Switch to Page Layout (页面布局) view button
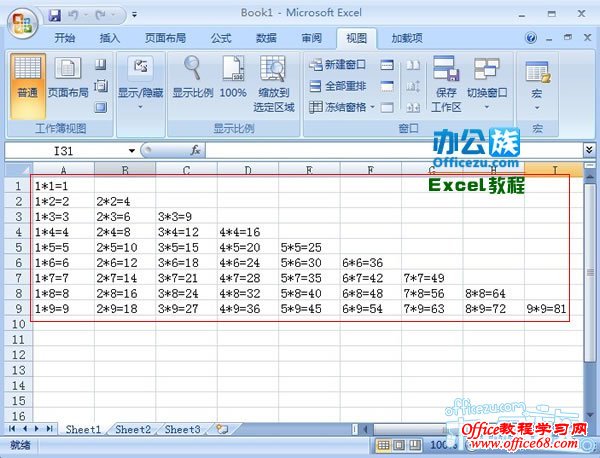The width and height of the screenshot is (600, 458). [68, 78]
